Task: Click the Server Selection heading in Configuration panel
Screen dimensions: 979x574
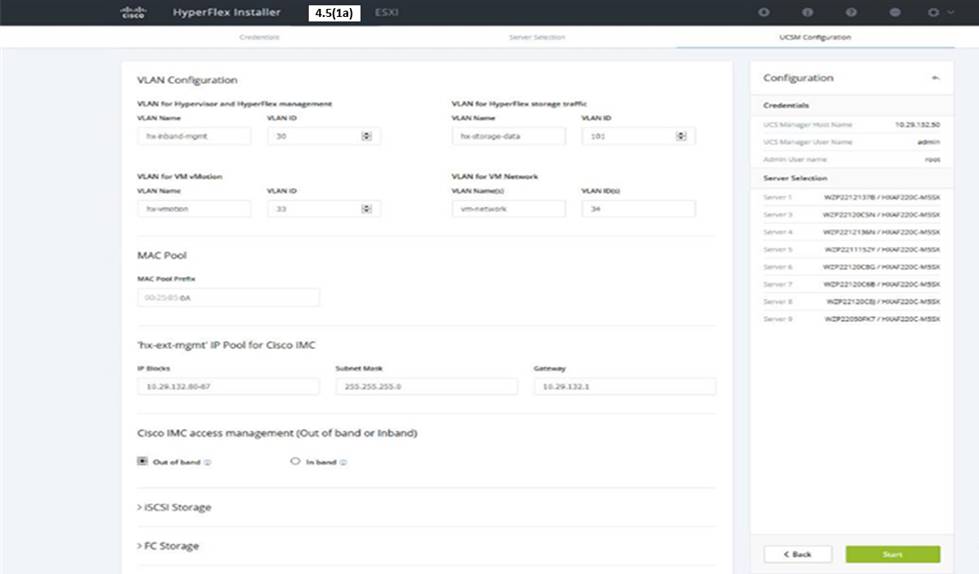Action: [x=795, y=178]
